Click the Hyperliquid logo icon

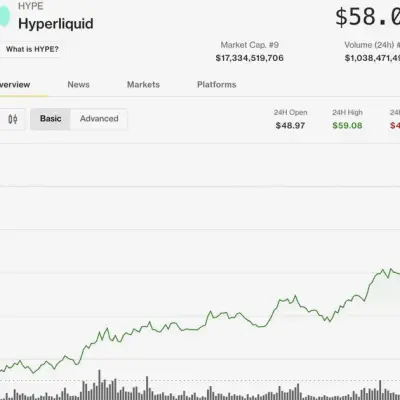point(4,15)
